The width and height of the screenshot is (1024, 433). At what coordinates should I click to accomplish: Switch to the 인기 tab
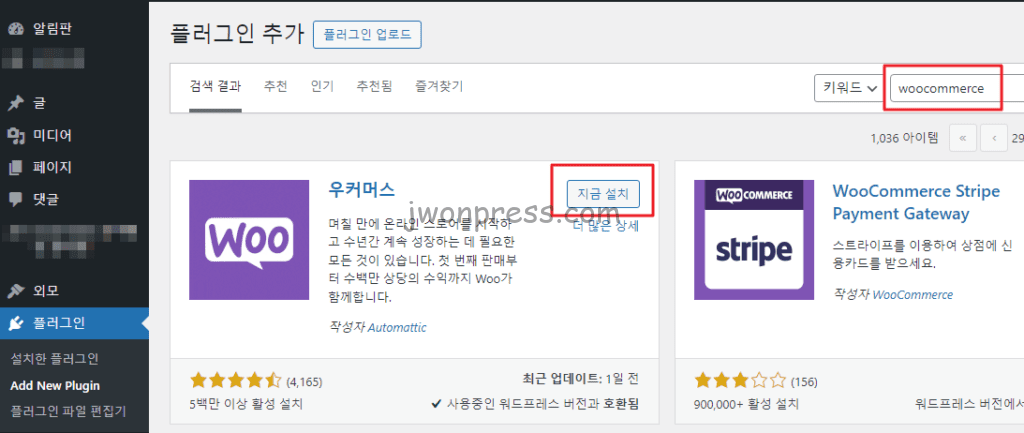322,87
